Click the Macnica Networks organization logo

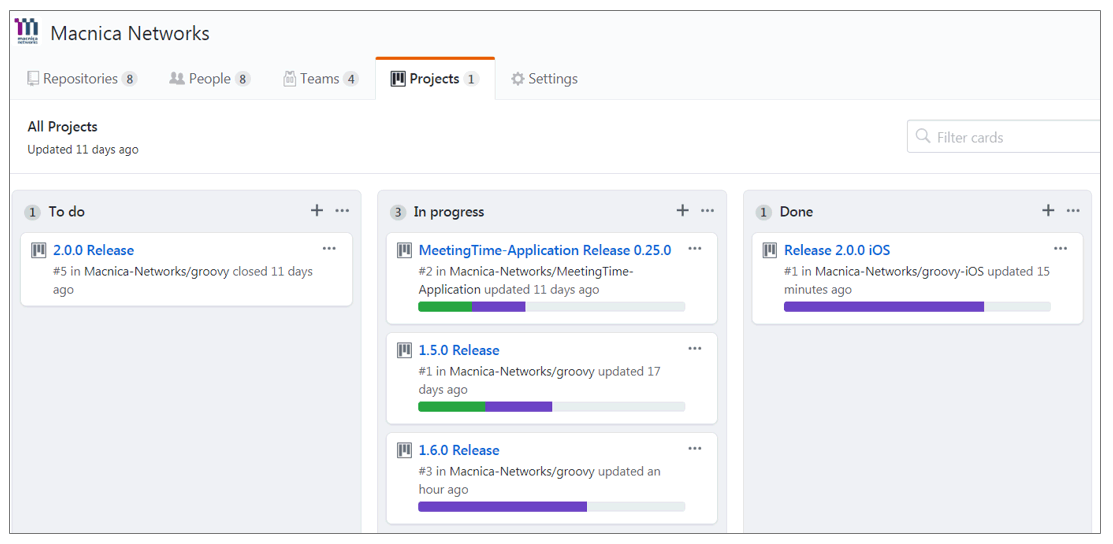[x=28, y=32]
